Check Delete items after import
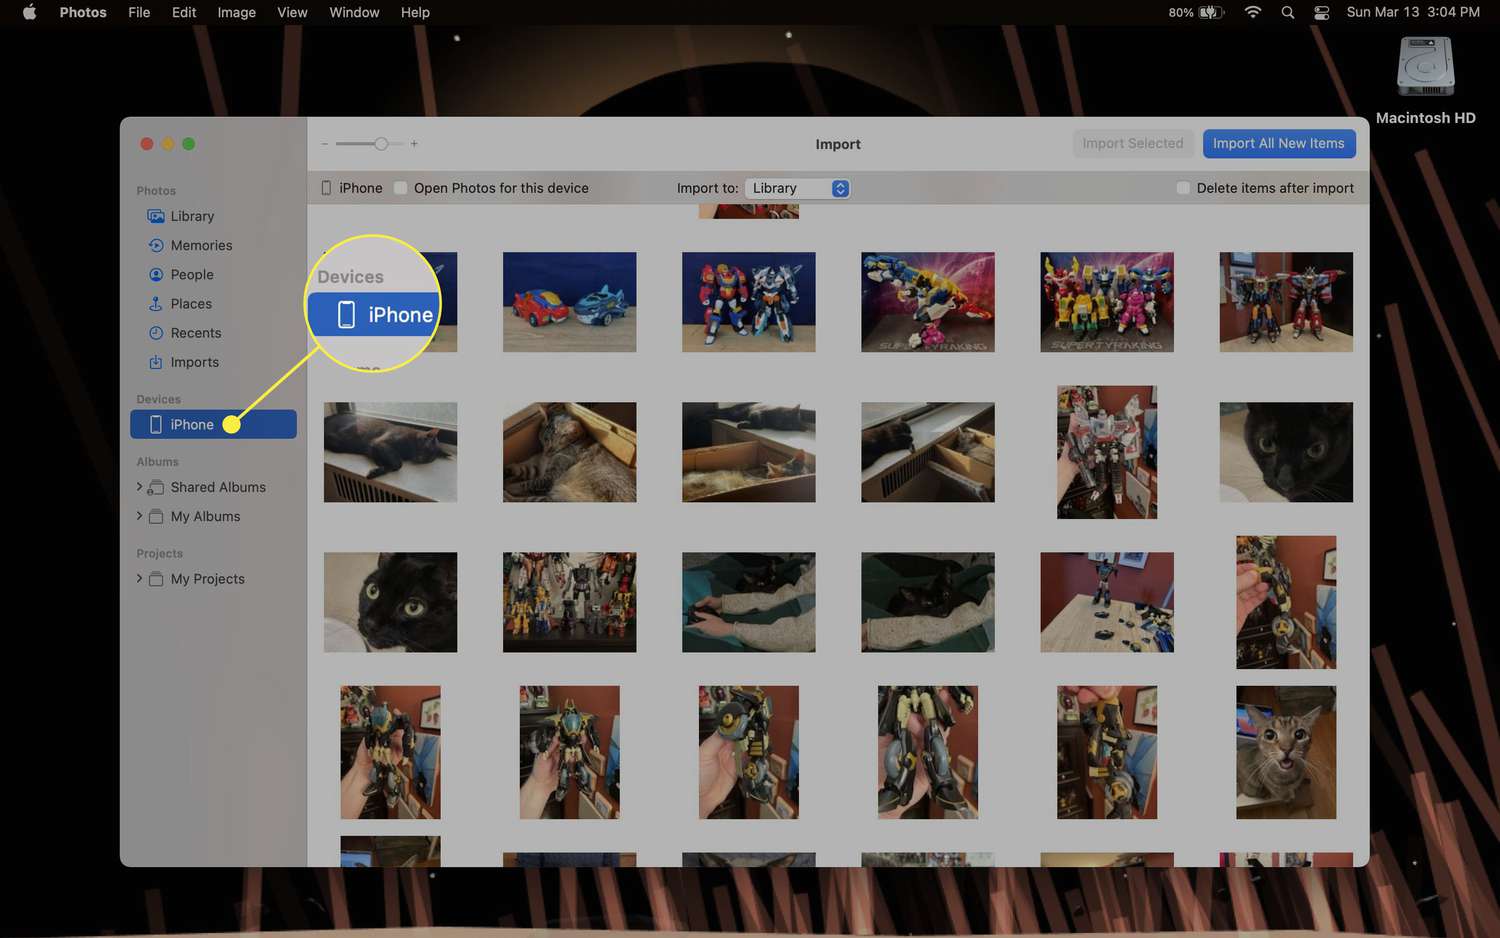This screenshot has width=1500, height=938. point(1183,188)
